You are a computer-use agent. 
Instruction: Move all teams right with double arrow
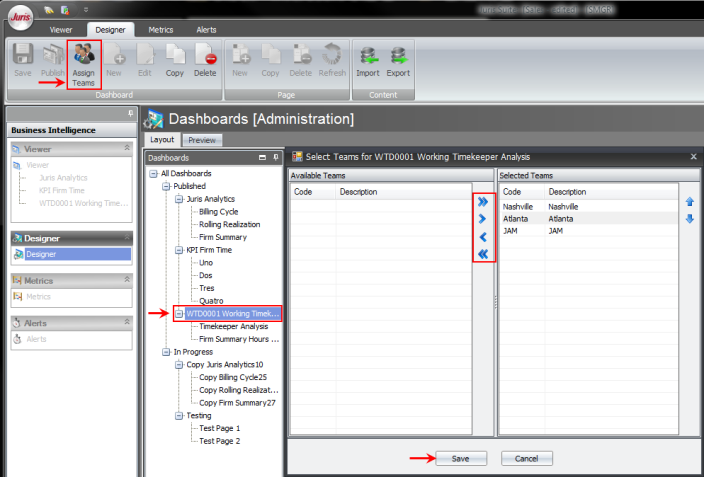click(483, 202)
